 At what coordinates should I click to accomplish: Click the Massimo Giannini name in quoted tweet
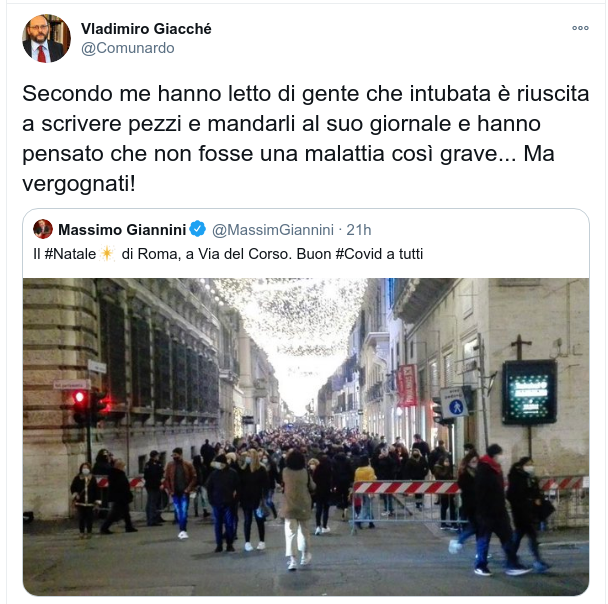click(x=122, y=230)
